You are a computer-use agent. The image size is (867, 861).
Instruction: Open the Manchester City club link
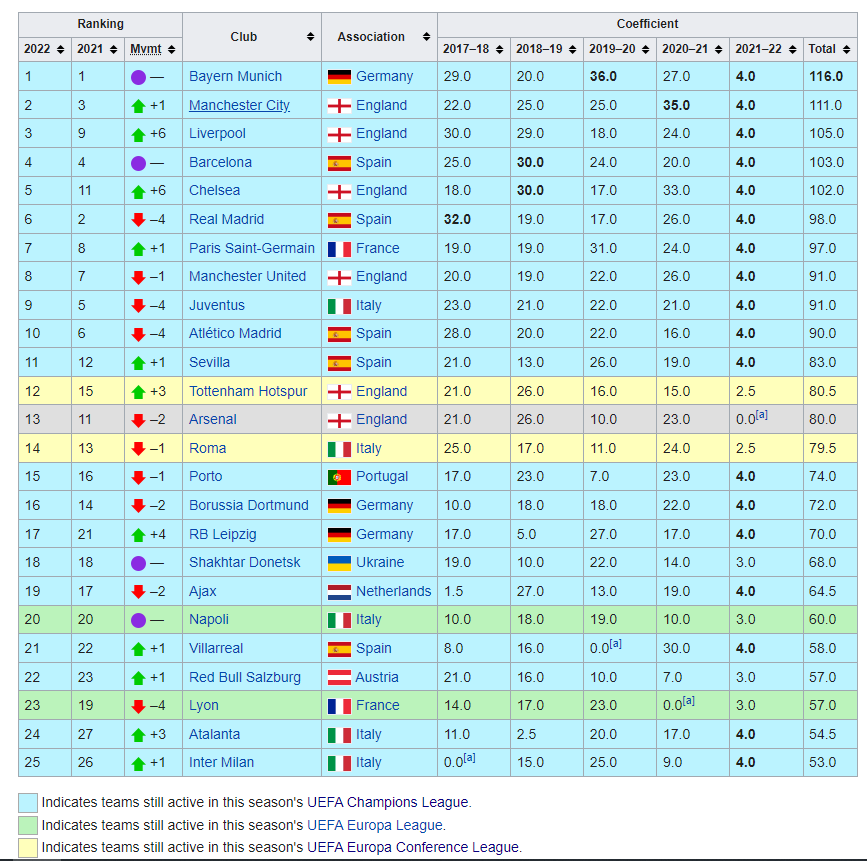[239, 105]
